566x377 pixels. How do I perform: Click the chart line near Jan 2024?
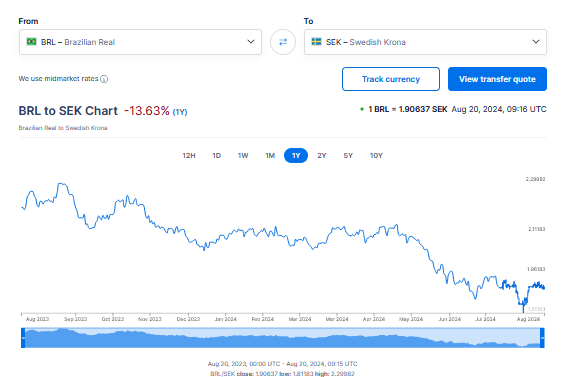[x=226, y=236]
